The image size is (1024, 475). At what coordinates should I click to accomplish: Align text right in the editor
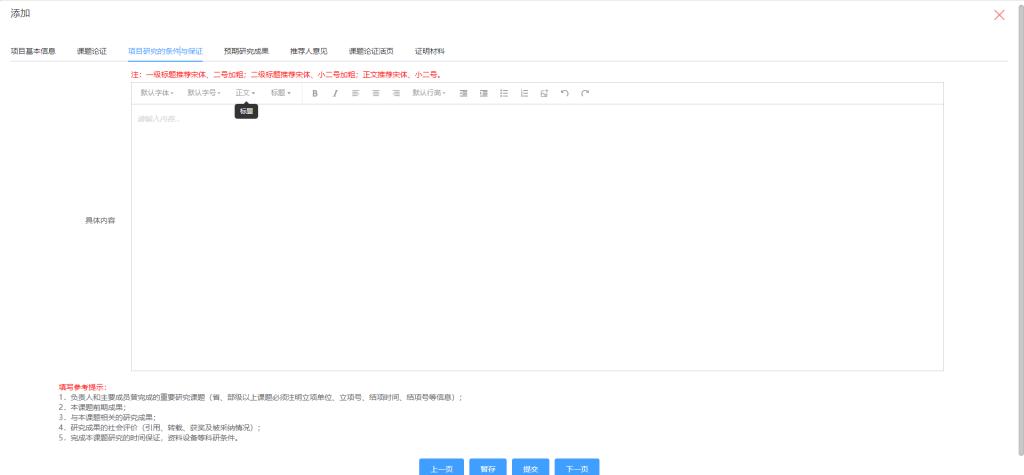click(x=396, y=93)
